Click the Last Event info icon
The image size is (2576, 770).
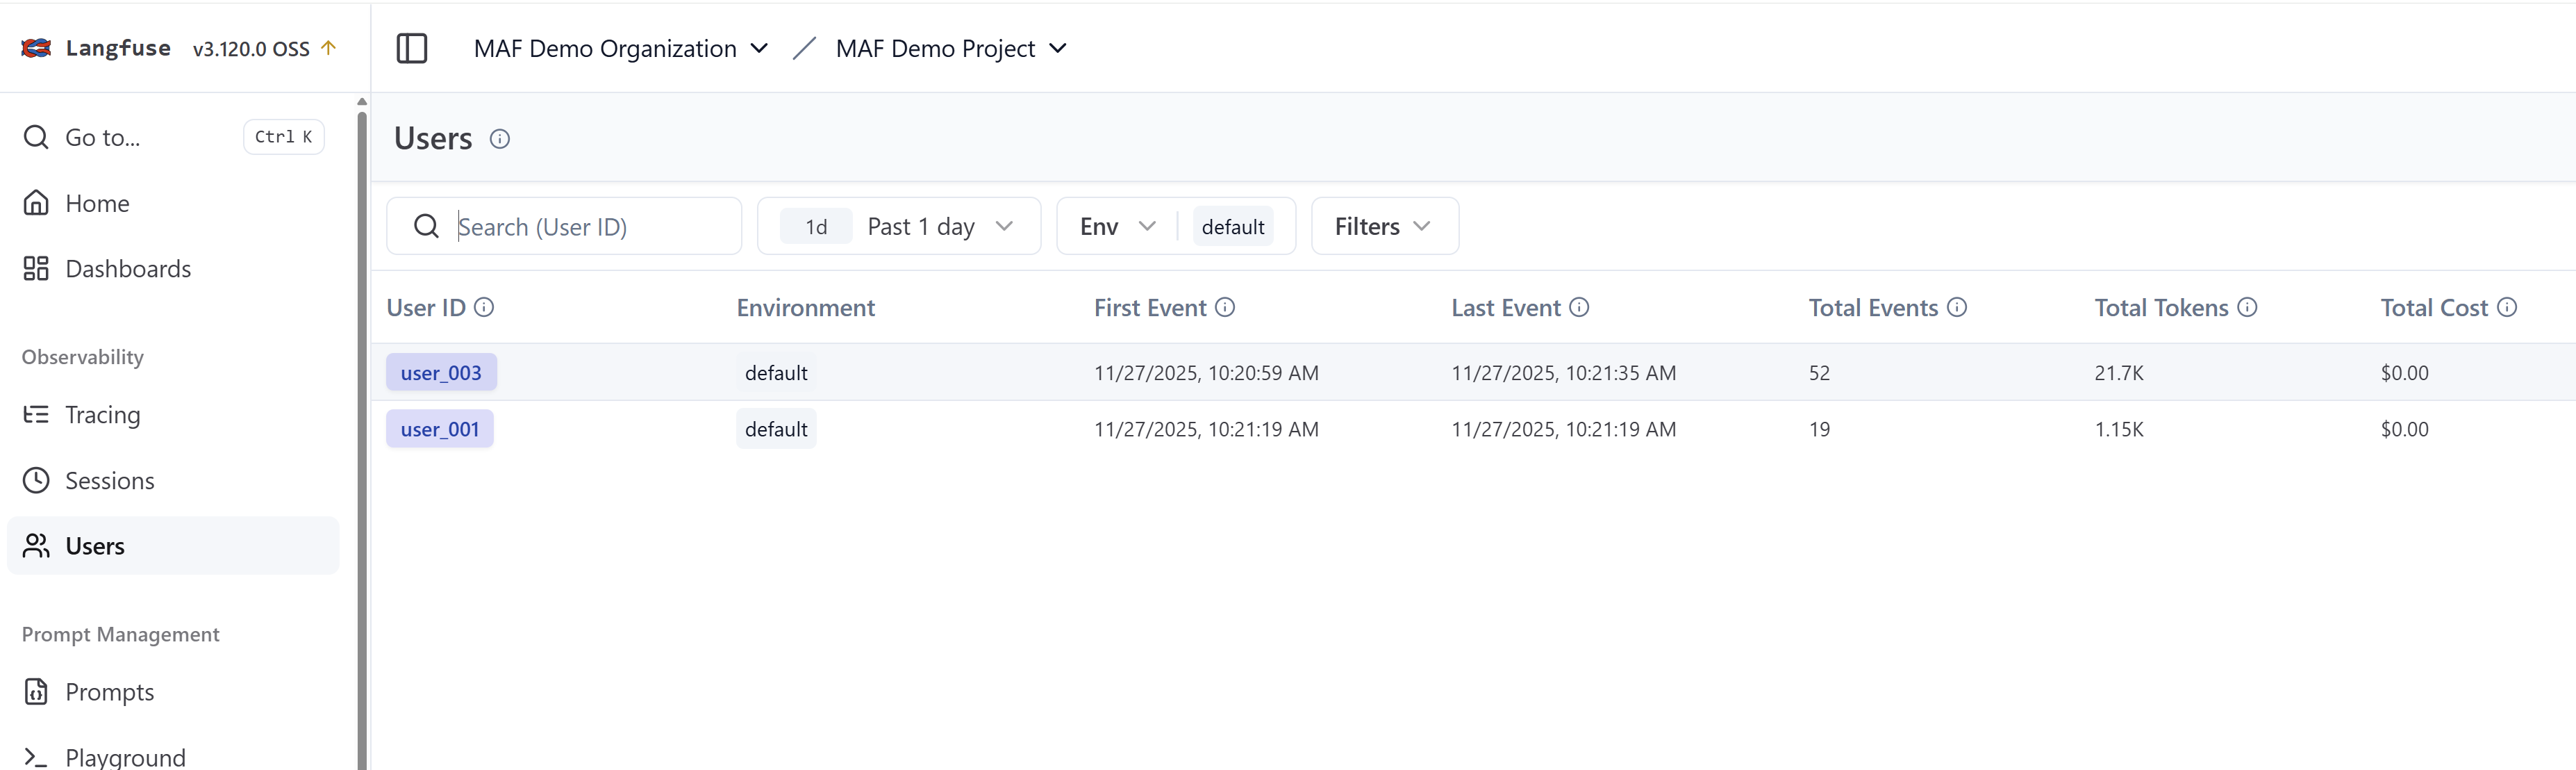(x=1579, y=307)
